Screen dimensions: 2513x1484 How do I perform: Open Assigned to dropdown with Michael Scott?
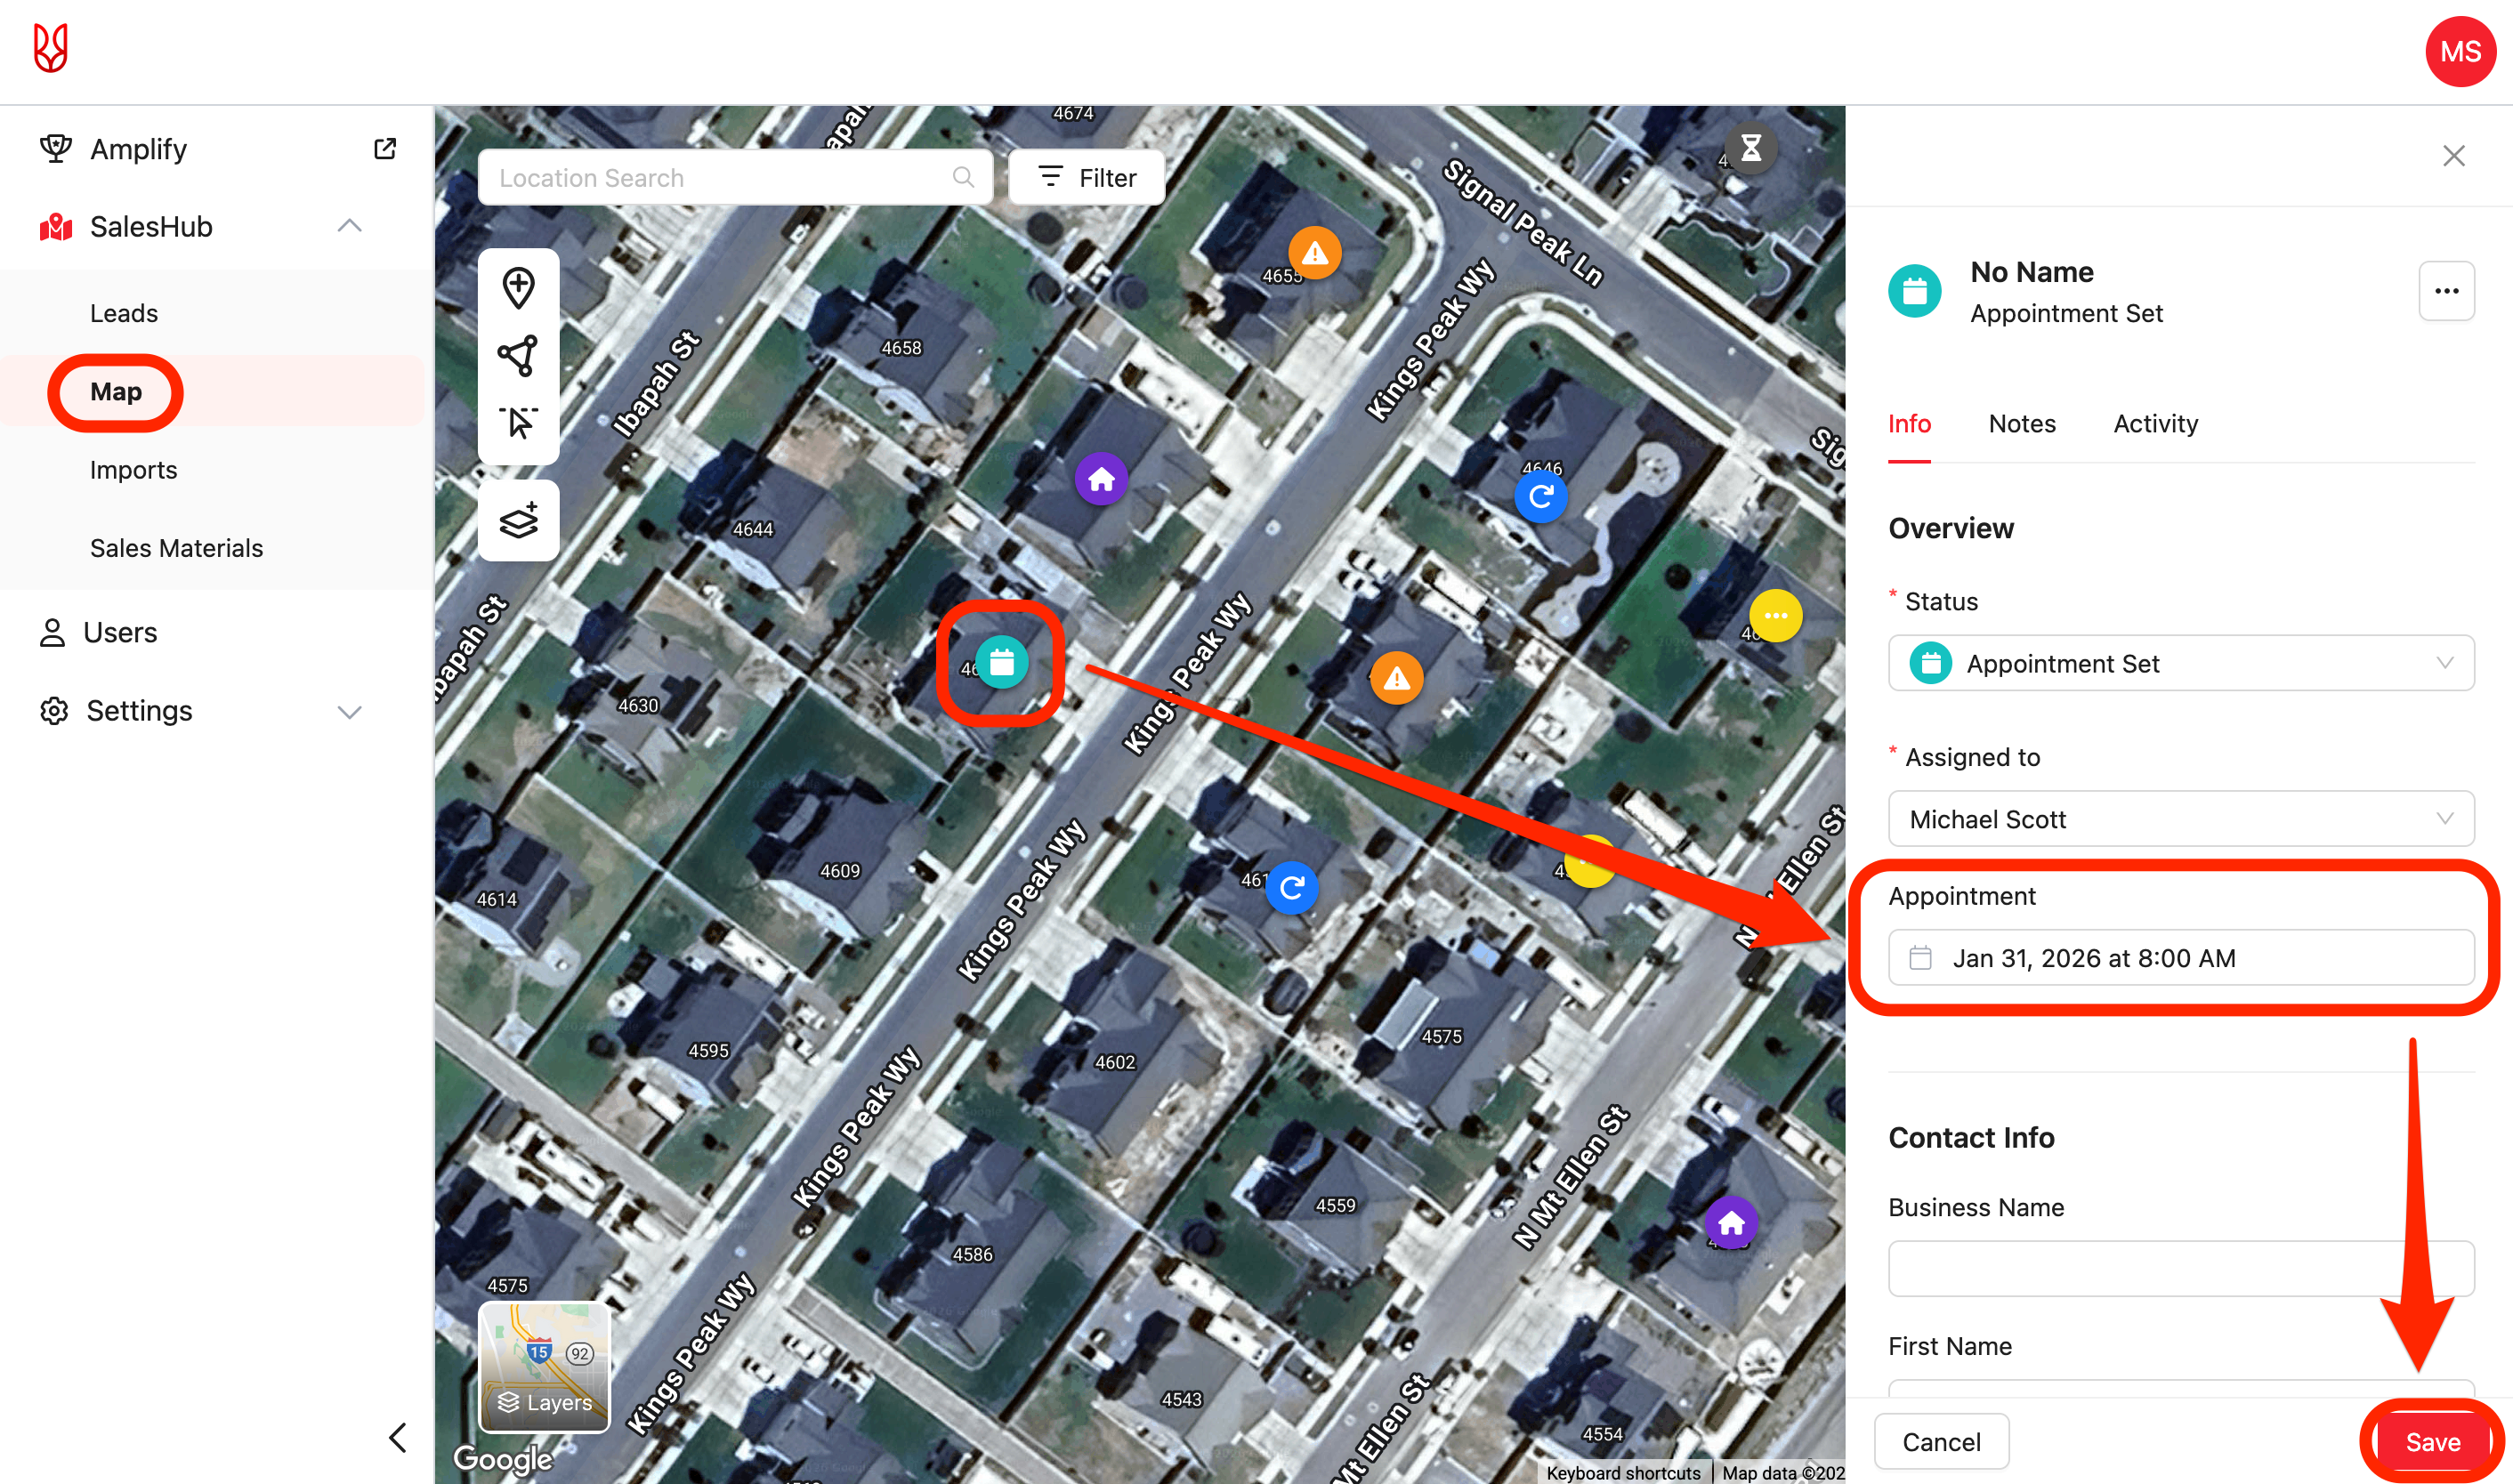coord(2180,819)
